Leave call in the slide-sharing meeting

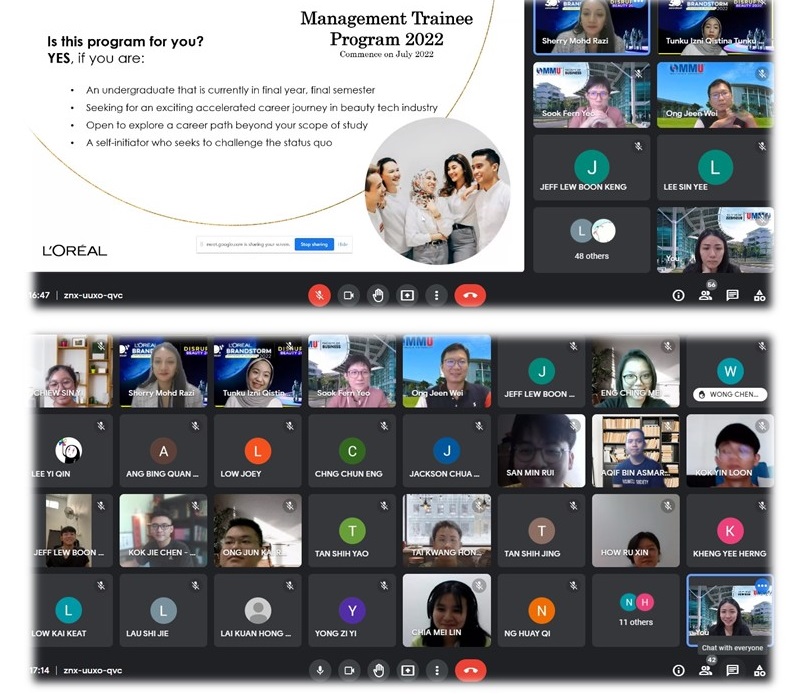470,295
